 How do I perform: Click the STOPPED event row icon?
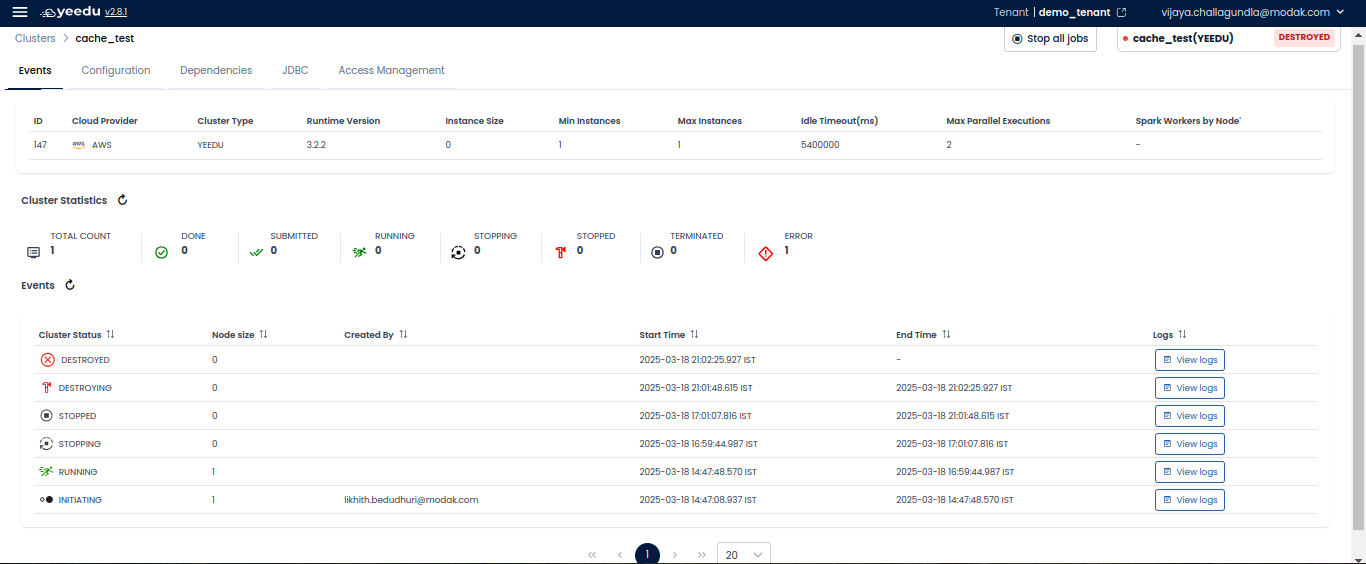coord(46,416)
